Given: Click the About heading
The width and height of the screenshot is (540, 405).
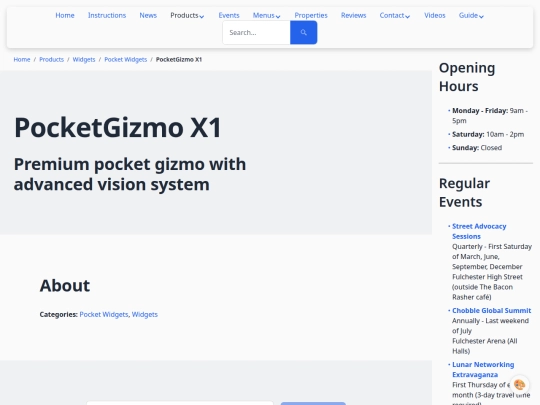Looking at the screenshot, I should tap(65, 285).
